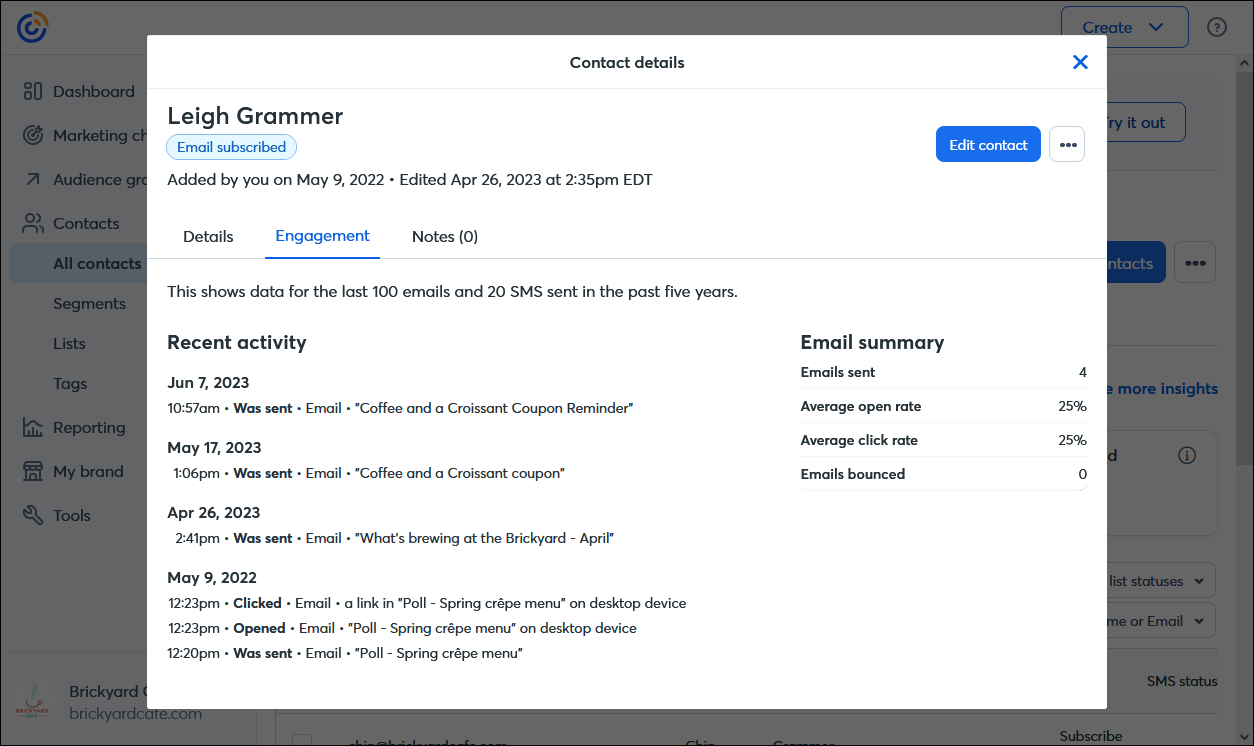Click the help question mark icon
Viewport: 1254px width, 746px height.
[1216, 27]
